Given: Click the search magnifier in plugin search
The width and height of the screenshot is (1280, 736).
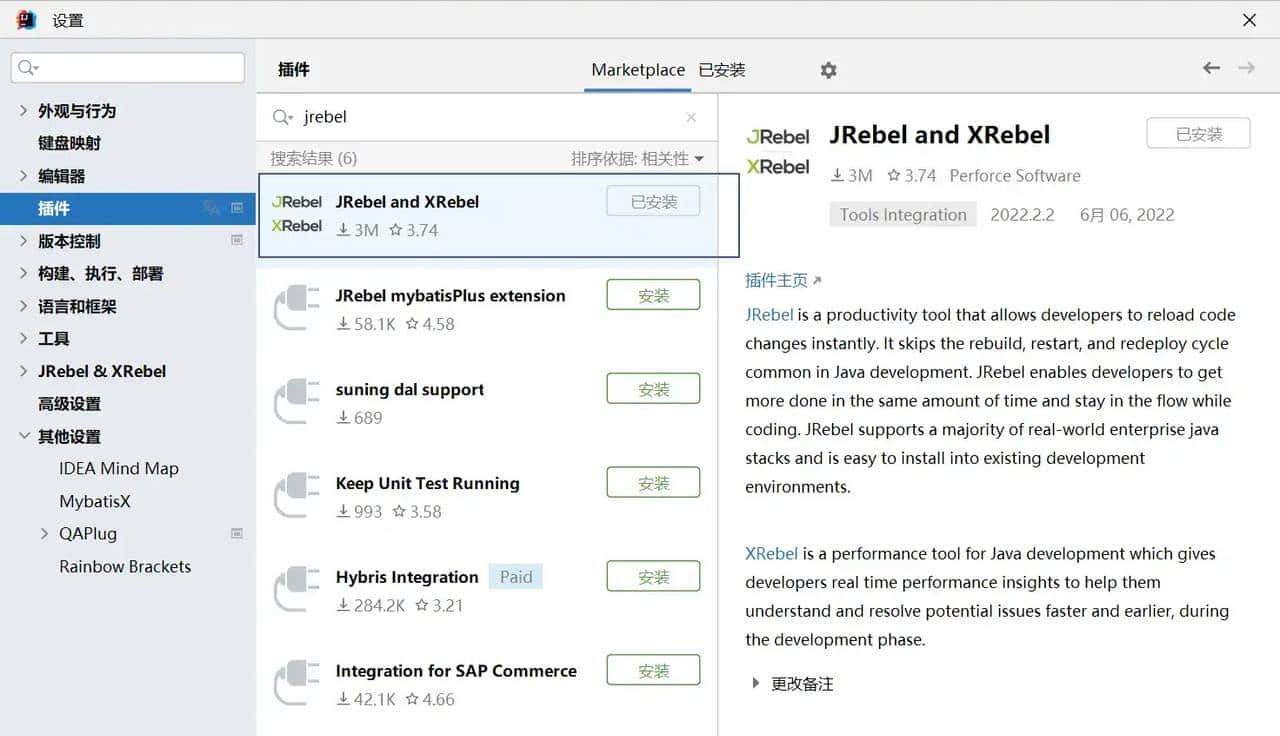Looking at the screenshot, I should click(283, 117).
